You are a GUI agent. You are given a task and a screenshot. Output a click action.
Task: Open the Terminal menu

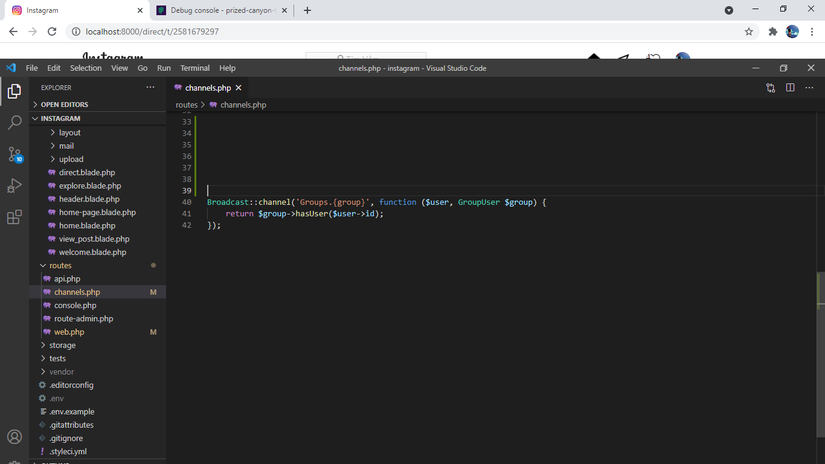tap(195, 68)
